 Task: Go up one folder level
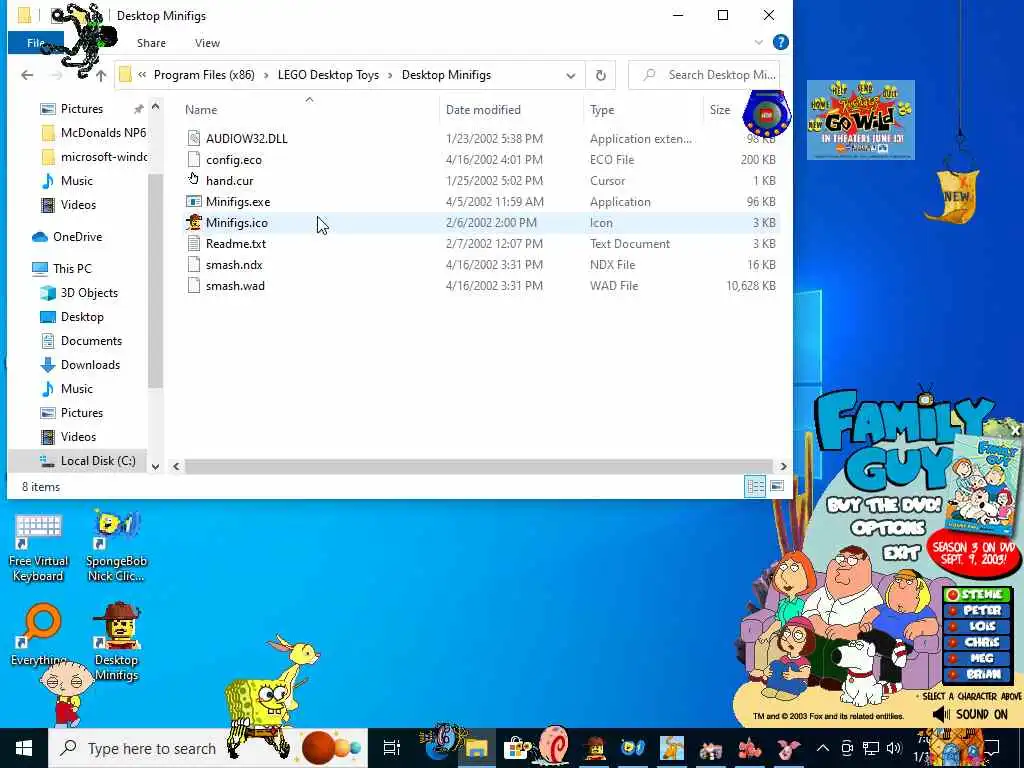tap(101, 76)
